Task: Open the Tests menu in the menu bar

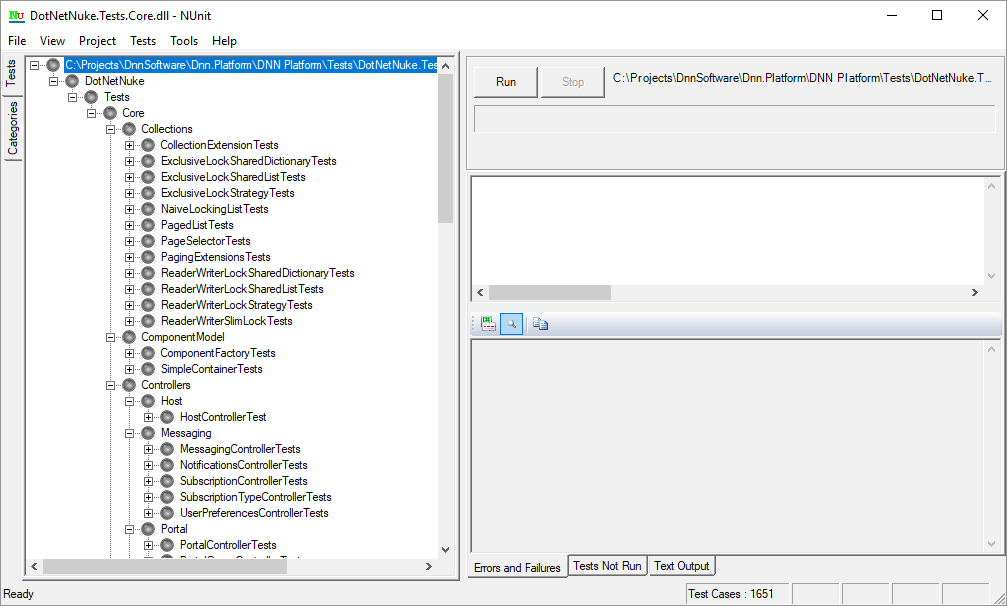Action: tap(143, 41)
